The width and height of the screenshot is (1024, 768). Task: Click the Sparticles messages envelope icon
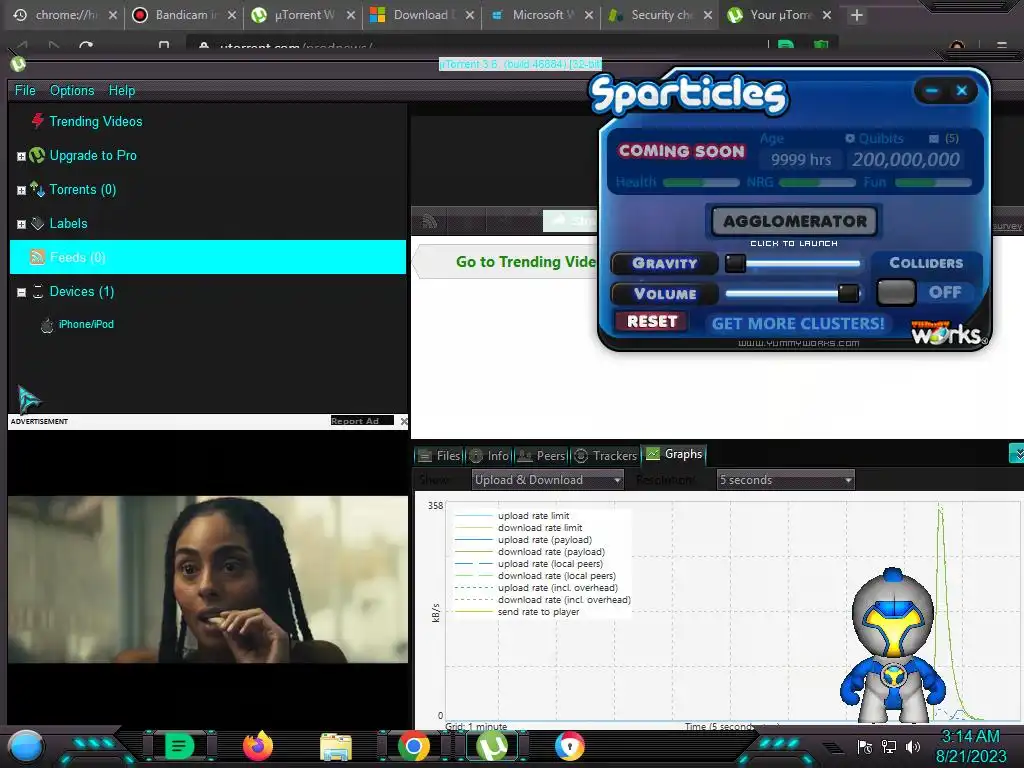pos(934,138)
